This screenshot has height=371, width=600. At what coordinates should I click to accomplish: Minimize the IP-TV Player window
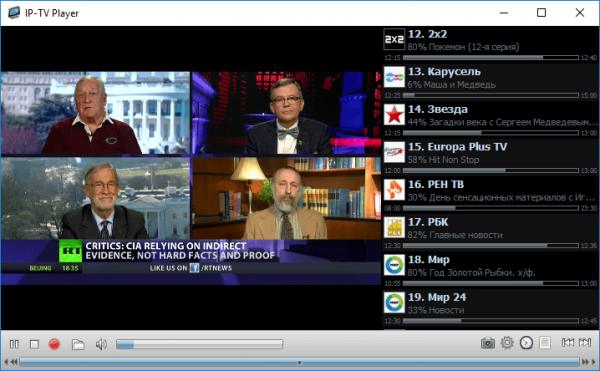coord(504,13)
